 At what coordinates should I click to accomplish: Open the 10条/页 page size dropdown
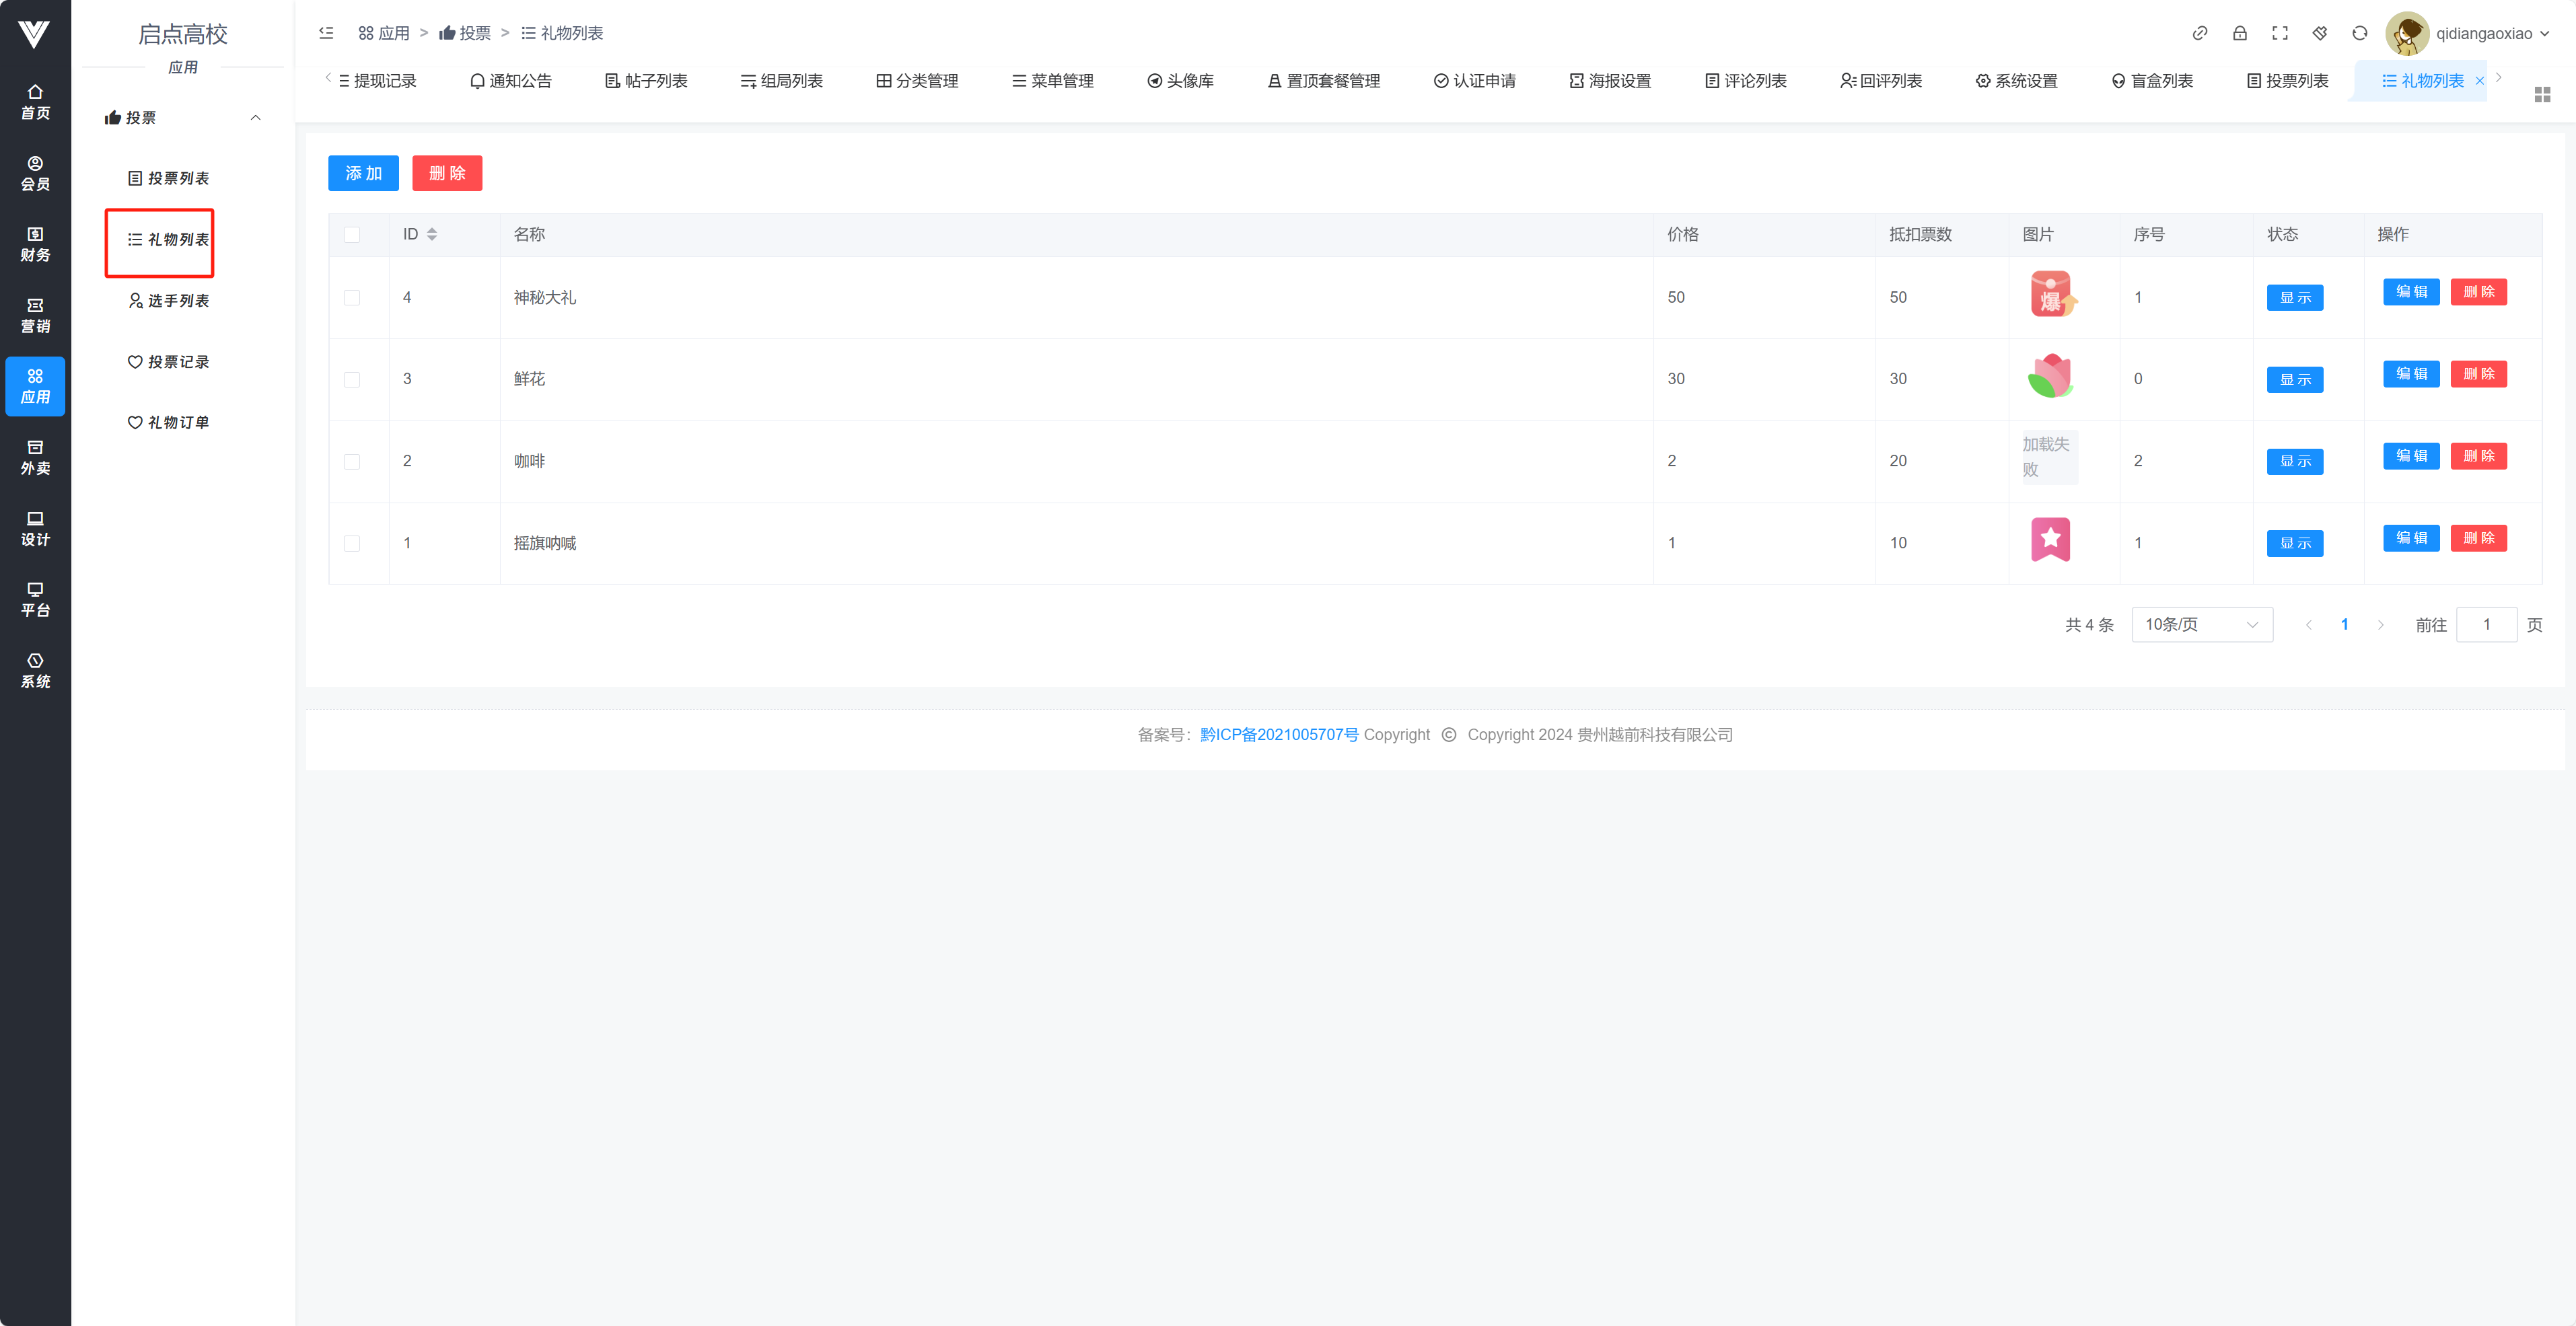[x=2201, y=624]
